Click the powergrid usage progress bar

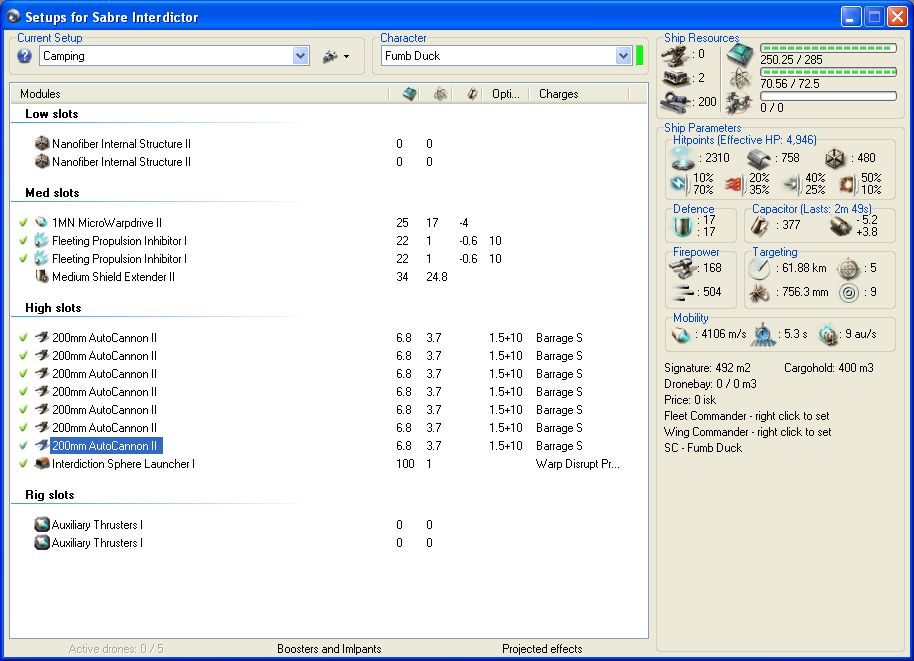[x=828, y=72]
